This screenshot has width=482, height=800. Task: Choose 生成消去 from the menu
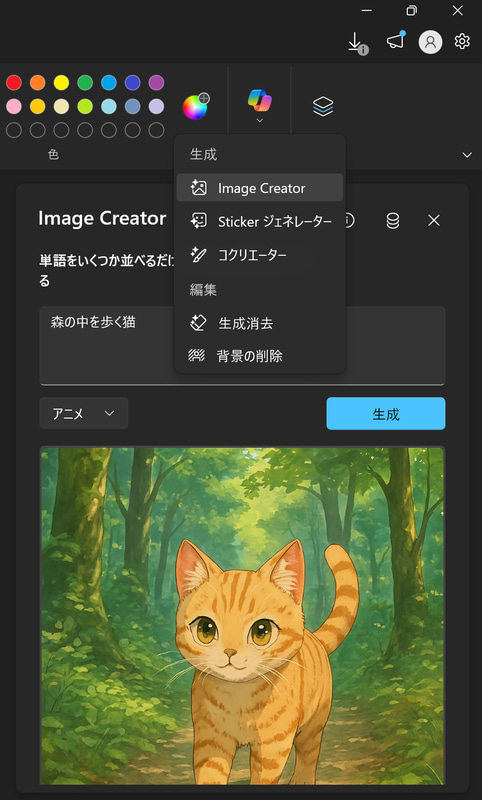(x=260, y=323)
